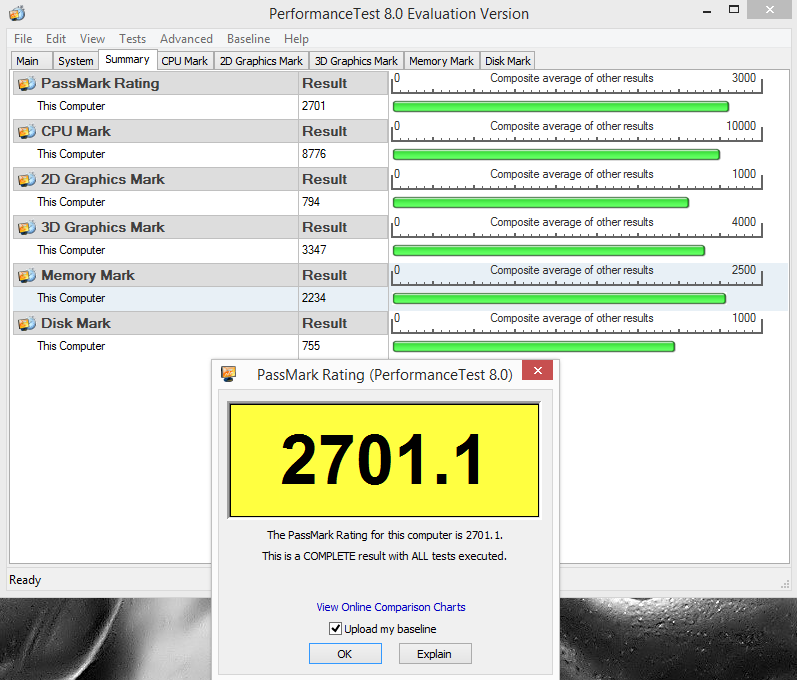Click the PerformanceTest title bar app icon
The height and width of the screenshot is (680, 797).
17,14
